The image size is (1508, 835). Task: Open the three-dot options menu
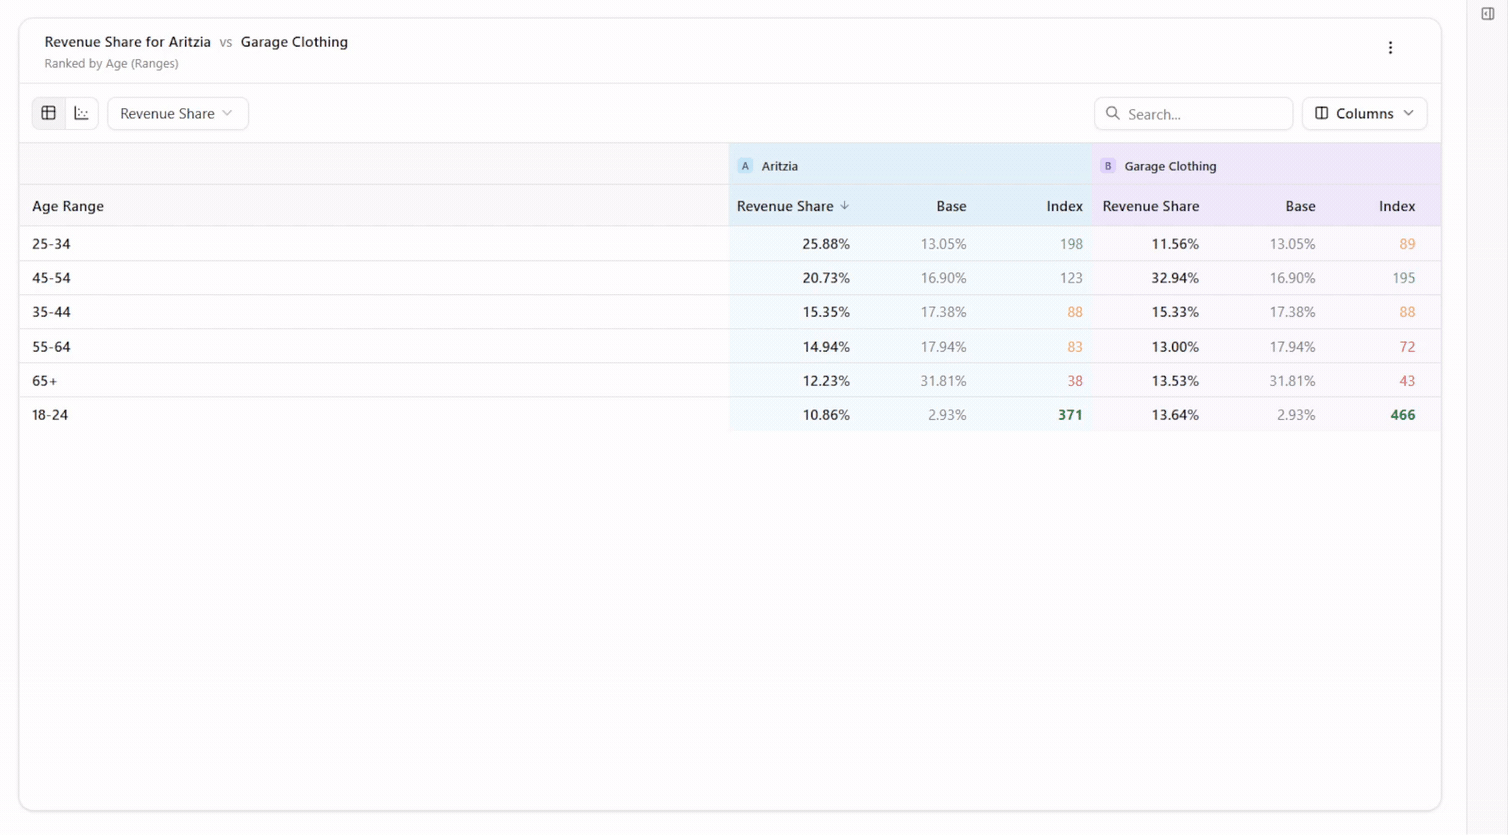(x=1390, y=48)
